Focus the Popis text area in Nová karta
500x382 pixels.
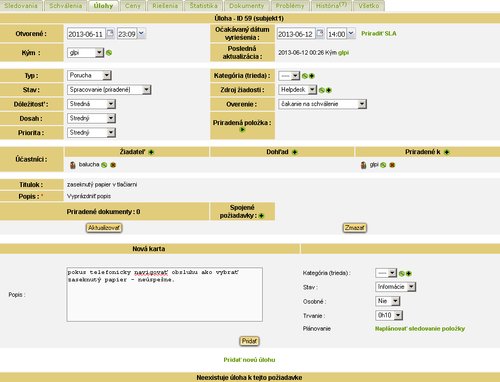coord(165,294)
